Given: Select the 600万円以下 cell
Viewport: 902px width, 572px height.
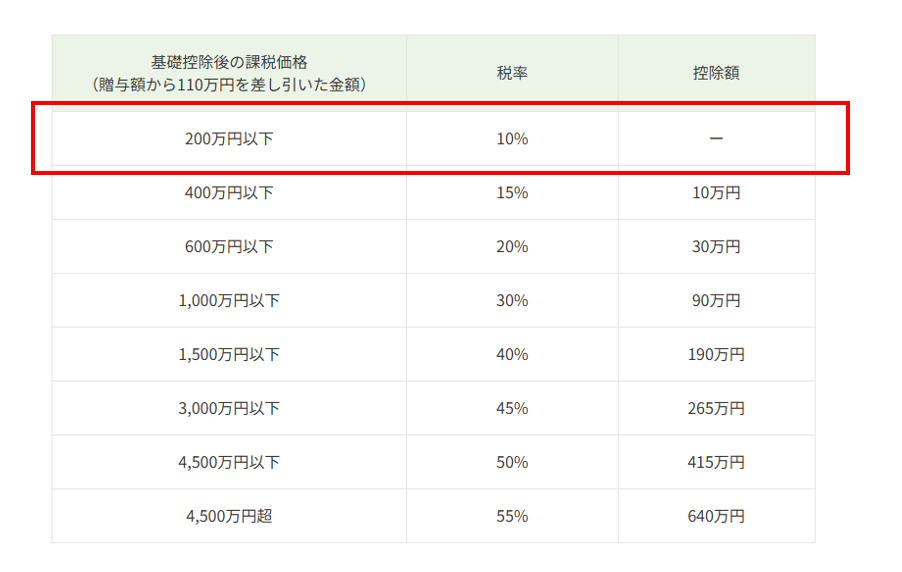Looking at the screenshot, I should pos(229,247).
